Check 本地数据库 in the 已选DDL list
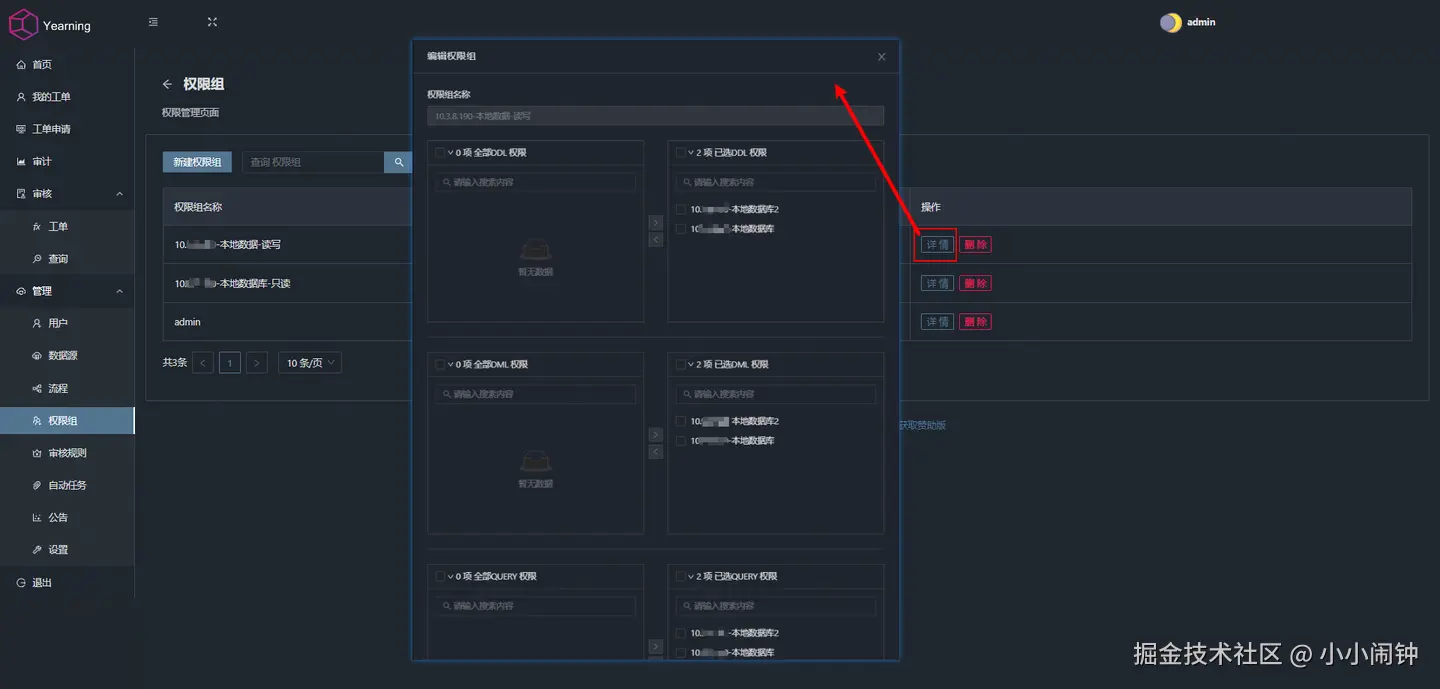 pos(681,229)
